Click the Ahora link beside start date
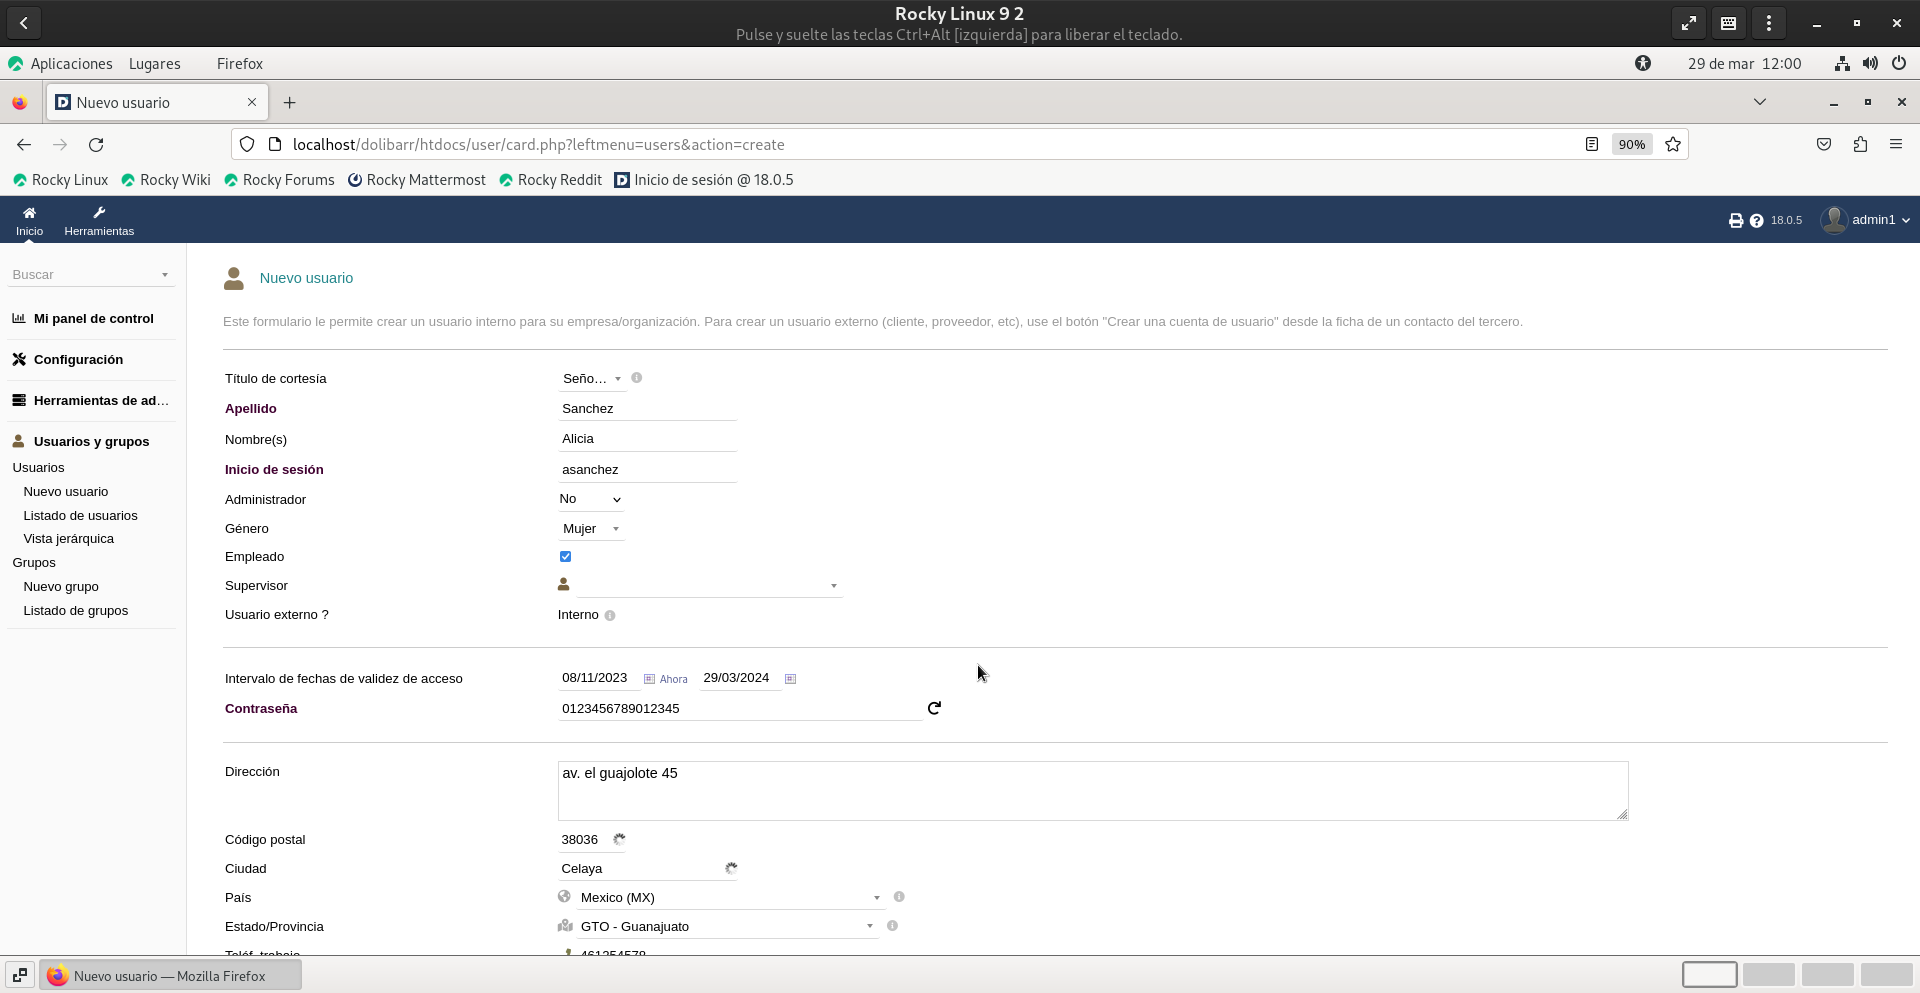The height and width of the screenshot is (993, 1920). pos(673,679)
